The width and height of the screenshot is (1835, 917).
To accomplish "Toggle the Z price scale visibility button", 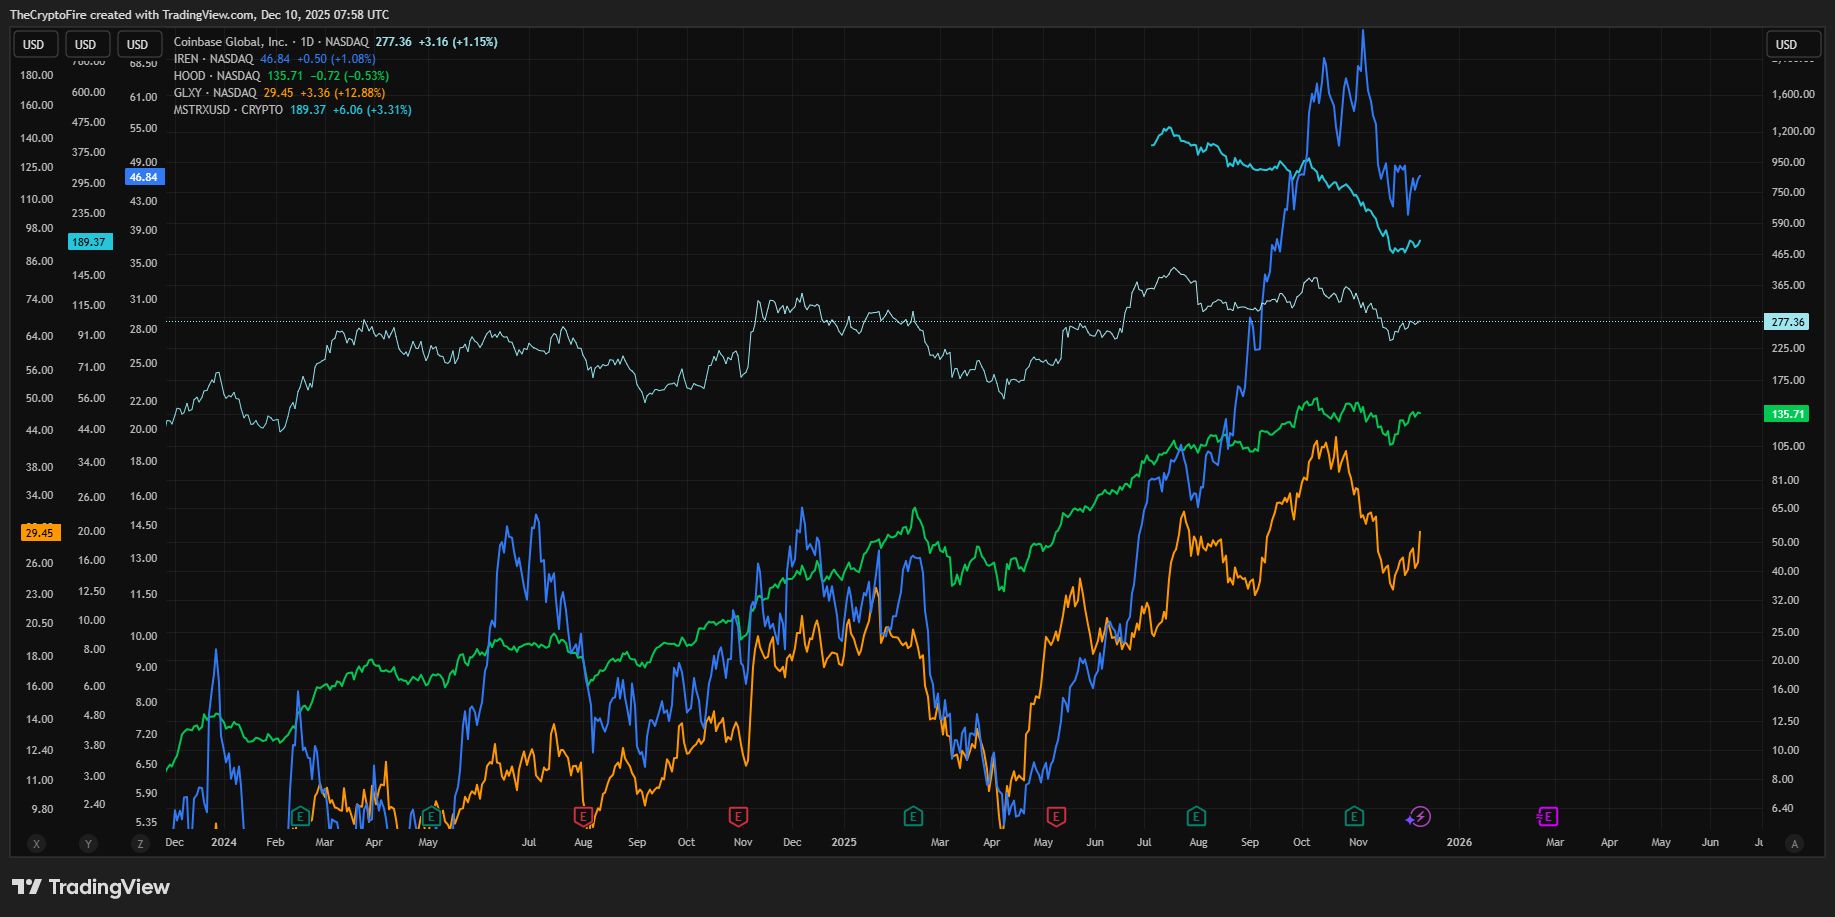I will point(140,844).
